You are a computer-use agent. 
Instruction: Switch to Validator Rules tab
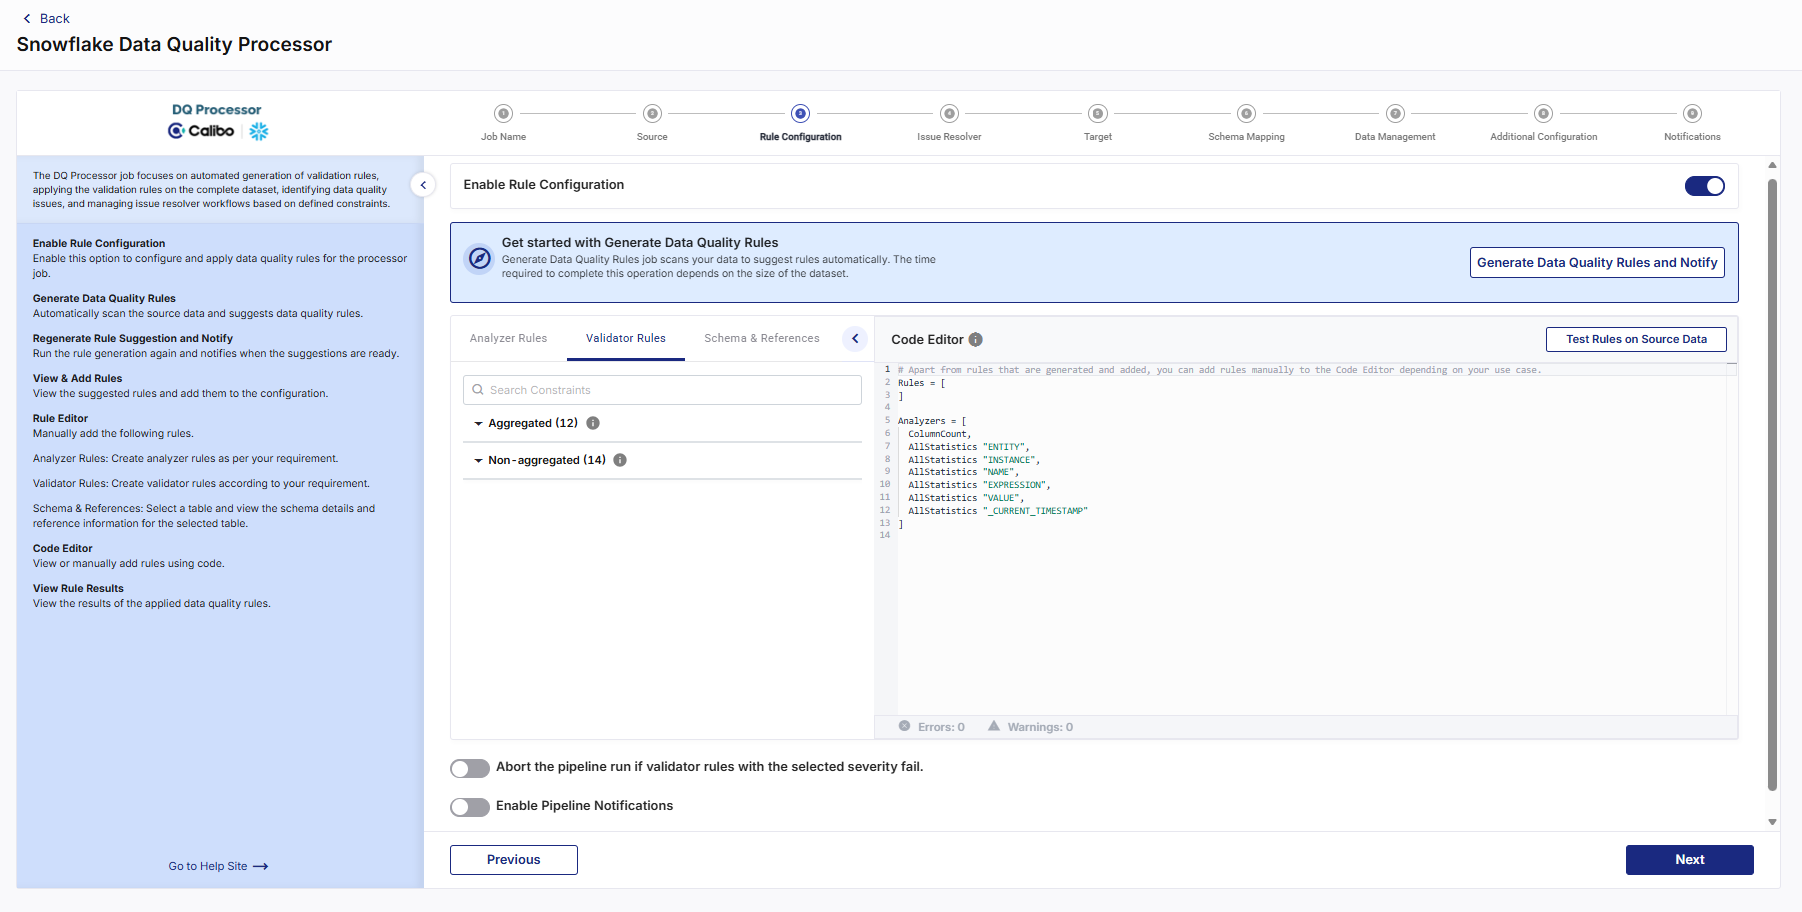(626, 338)
